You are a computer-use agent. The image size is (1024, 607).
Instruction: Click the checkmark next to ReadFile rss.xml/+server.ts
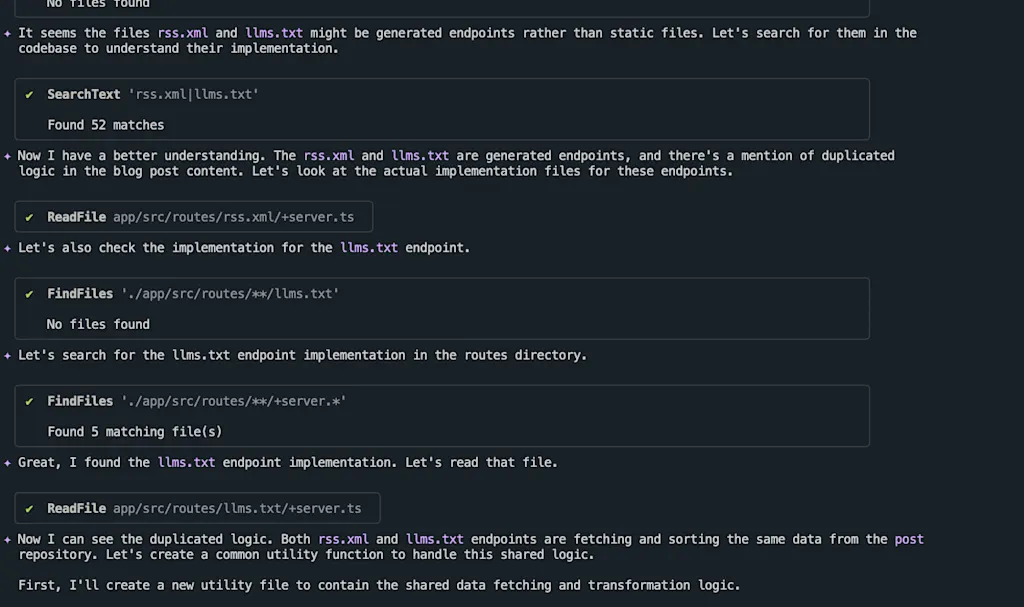click(x=29, y=218)
